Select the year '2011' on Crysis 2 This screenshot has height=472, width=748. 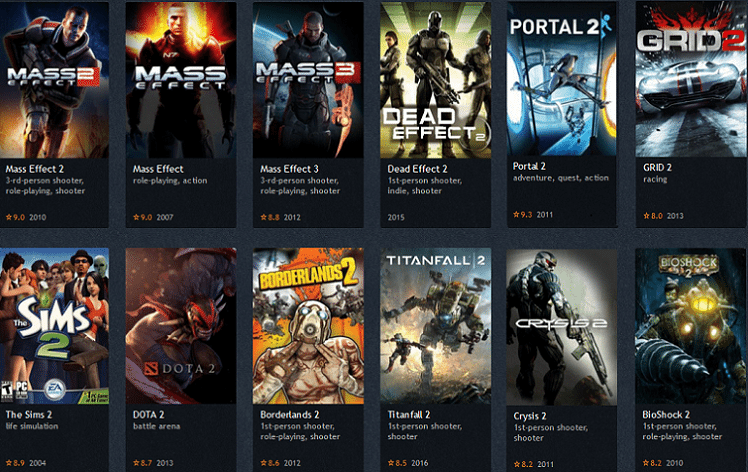pos(545,464)
